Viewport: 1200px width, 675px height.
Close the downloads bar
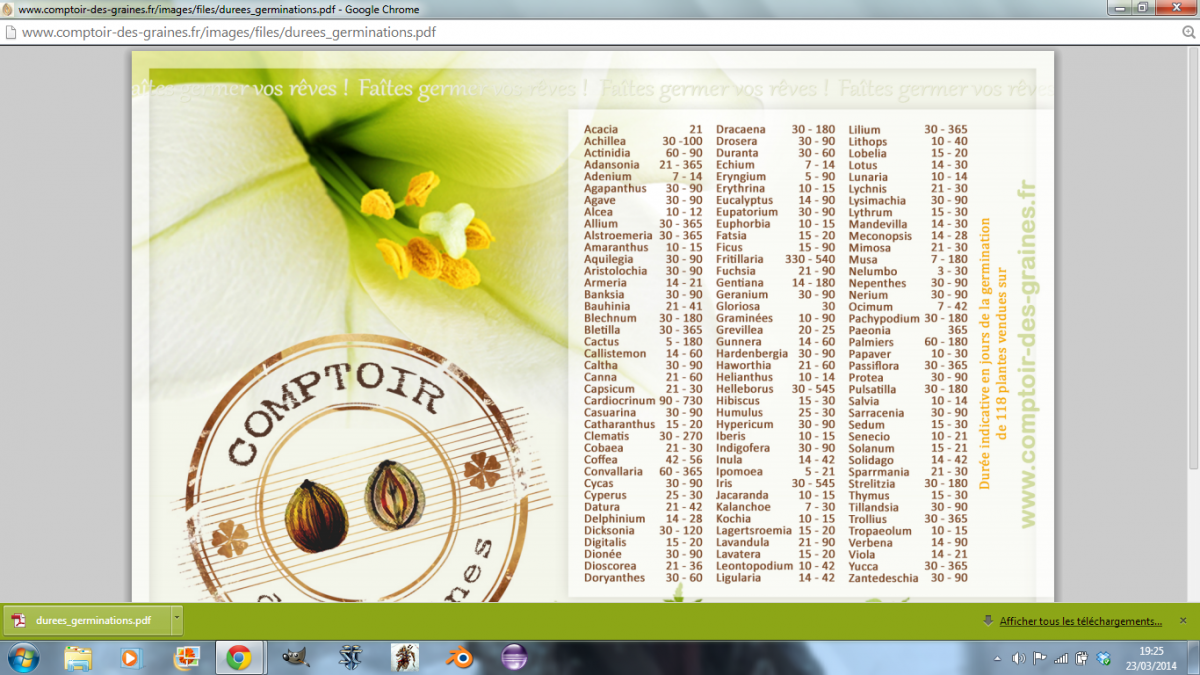(x=1183, y=620)
